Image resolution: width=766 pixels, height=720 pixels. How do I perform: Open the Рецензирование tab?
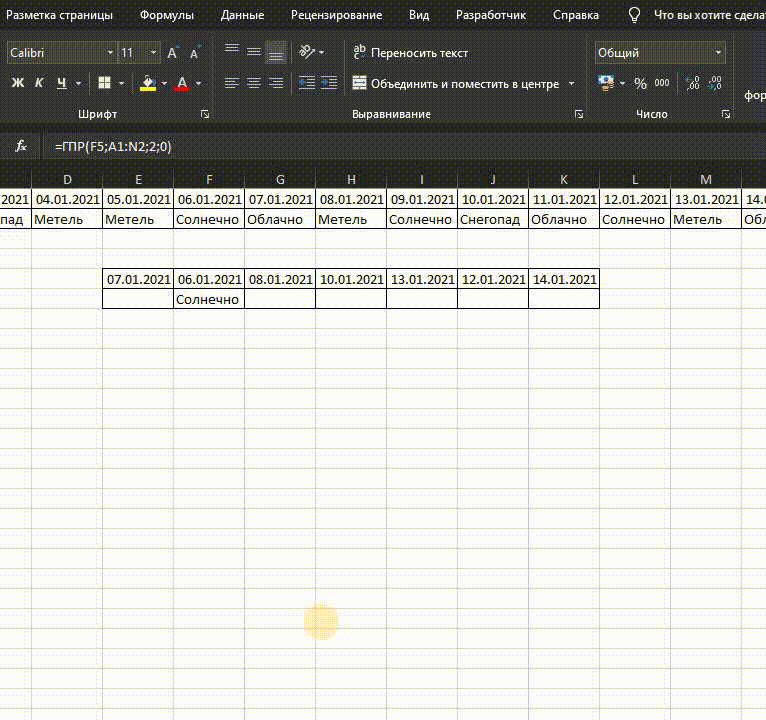pos(337,15)
